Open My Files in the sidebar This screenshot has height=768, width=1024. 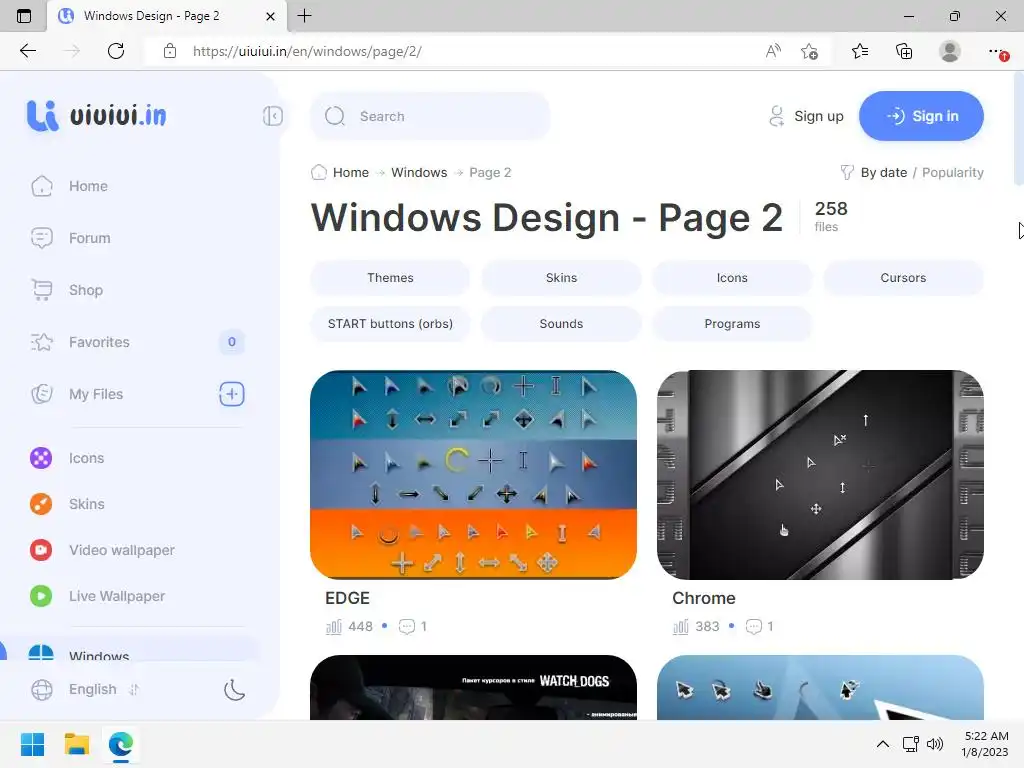pyautogui.click(x=96, y=394)
